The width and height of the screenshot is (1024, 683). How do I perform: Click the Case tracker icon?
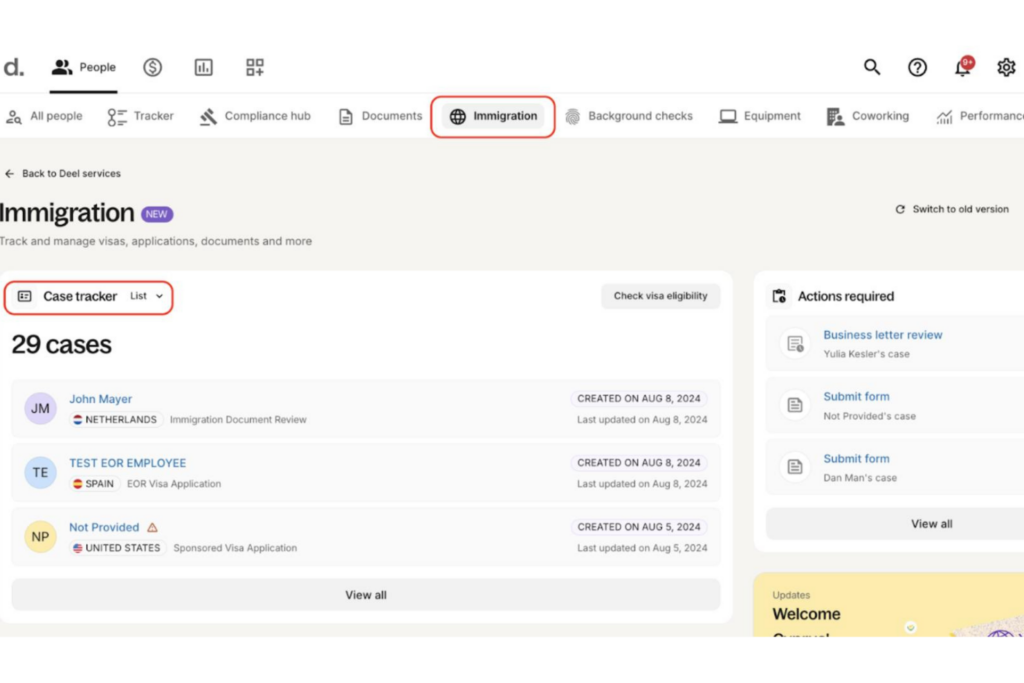[x=25, y=296]
